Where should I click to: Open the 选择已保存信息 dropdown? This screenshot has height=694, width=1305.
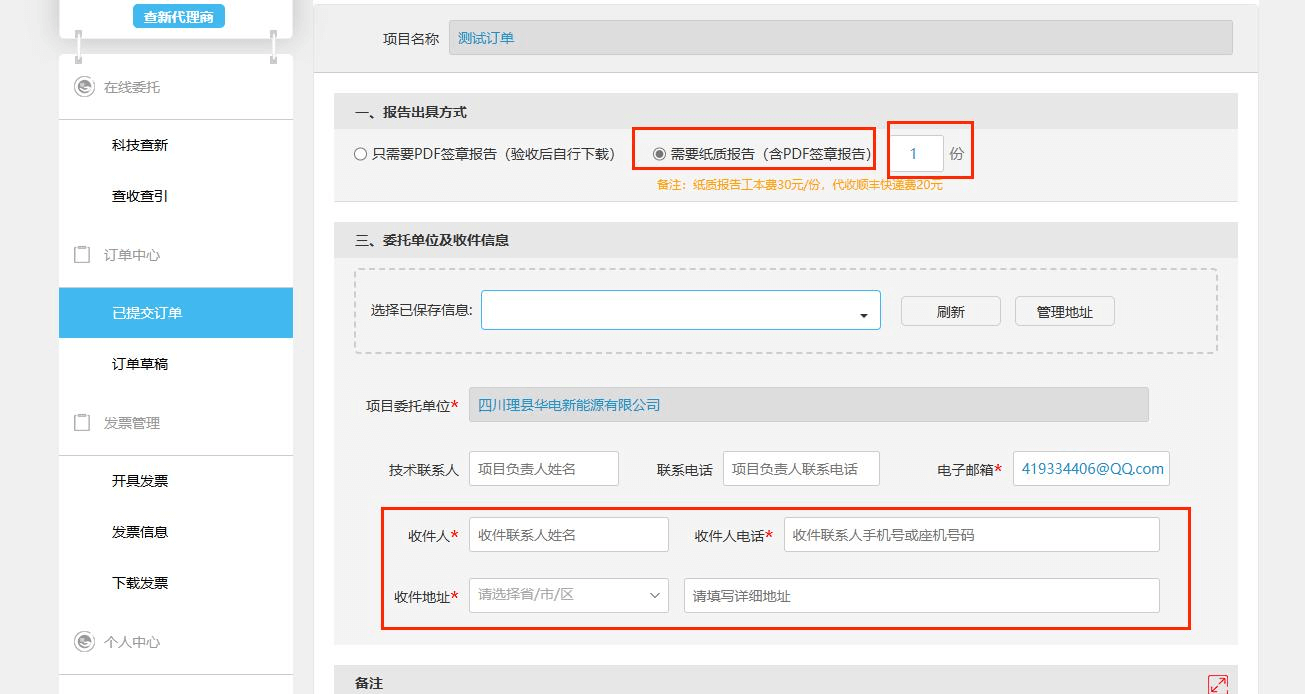pyautogui.click(x=680, y=311)
